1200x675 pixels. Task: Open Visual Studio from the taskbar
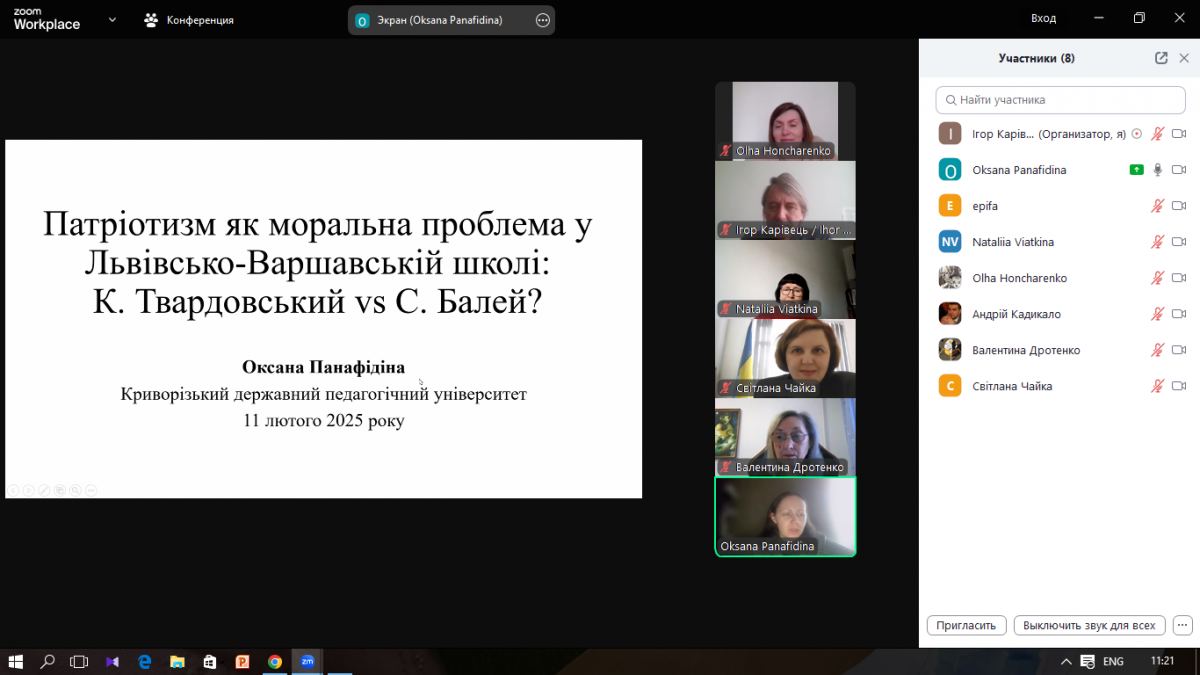[x=112, y=661]
